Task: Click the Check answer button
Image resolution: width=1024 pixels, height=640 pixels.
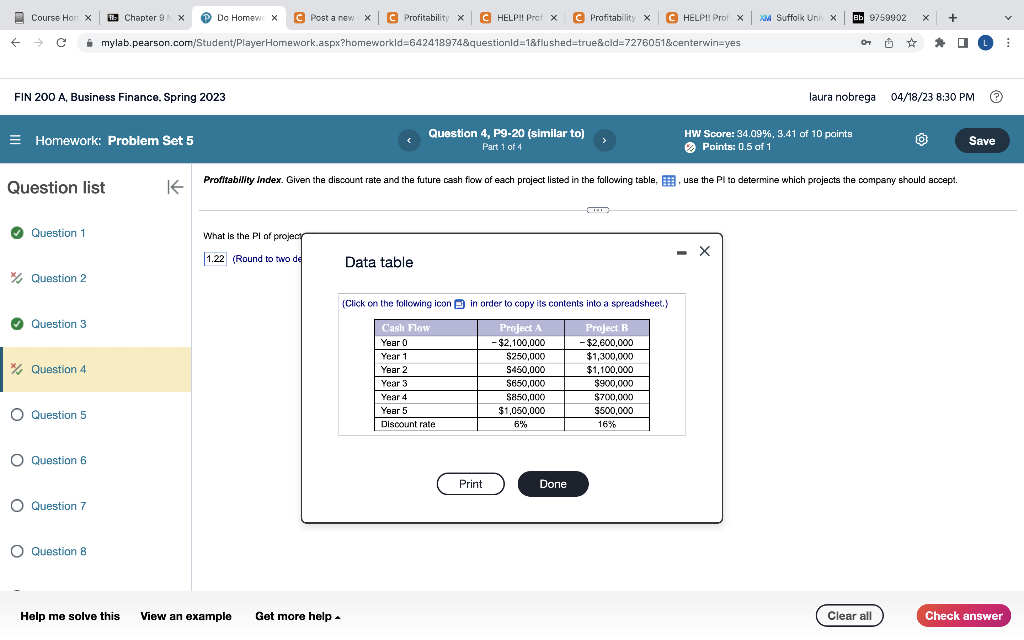Action: 963,615
